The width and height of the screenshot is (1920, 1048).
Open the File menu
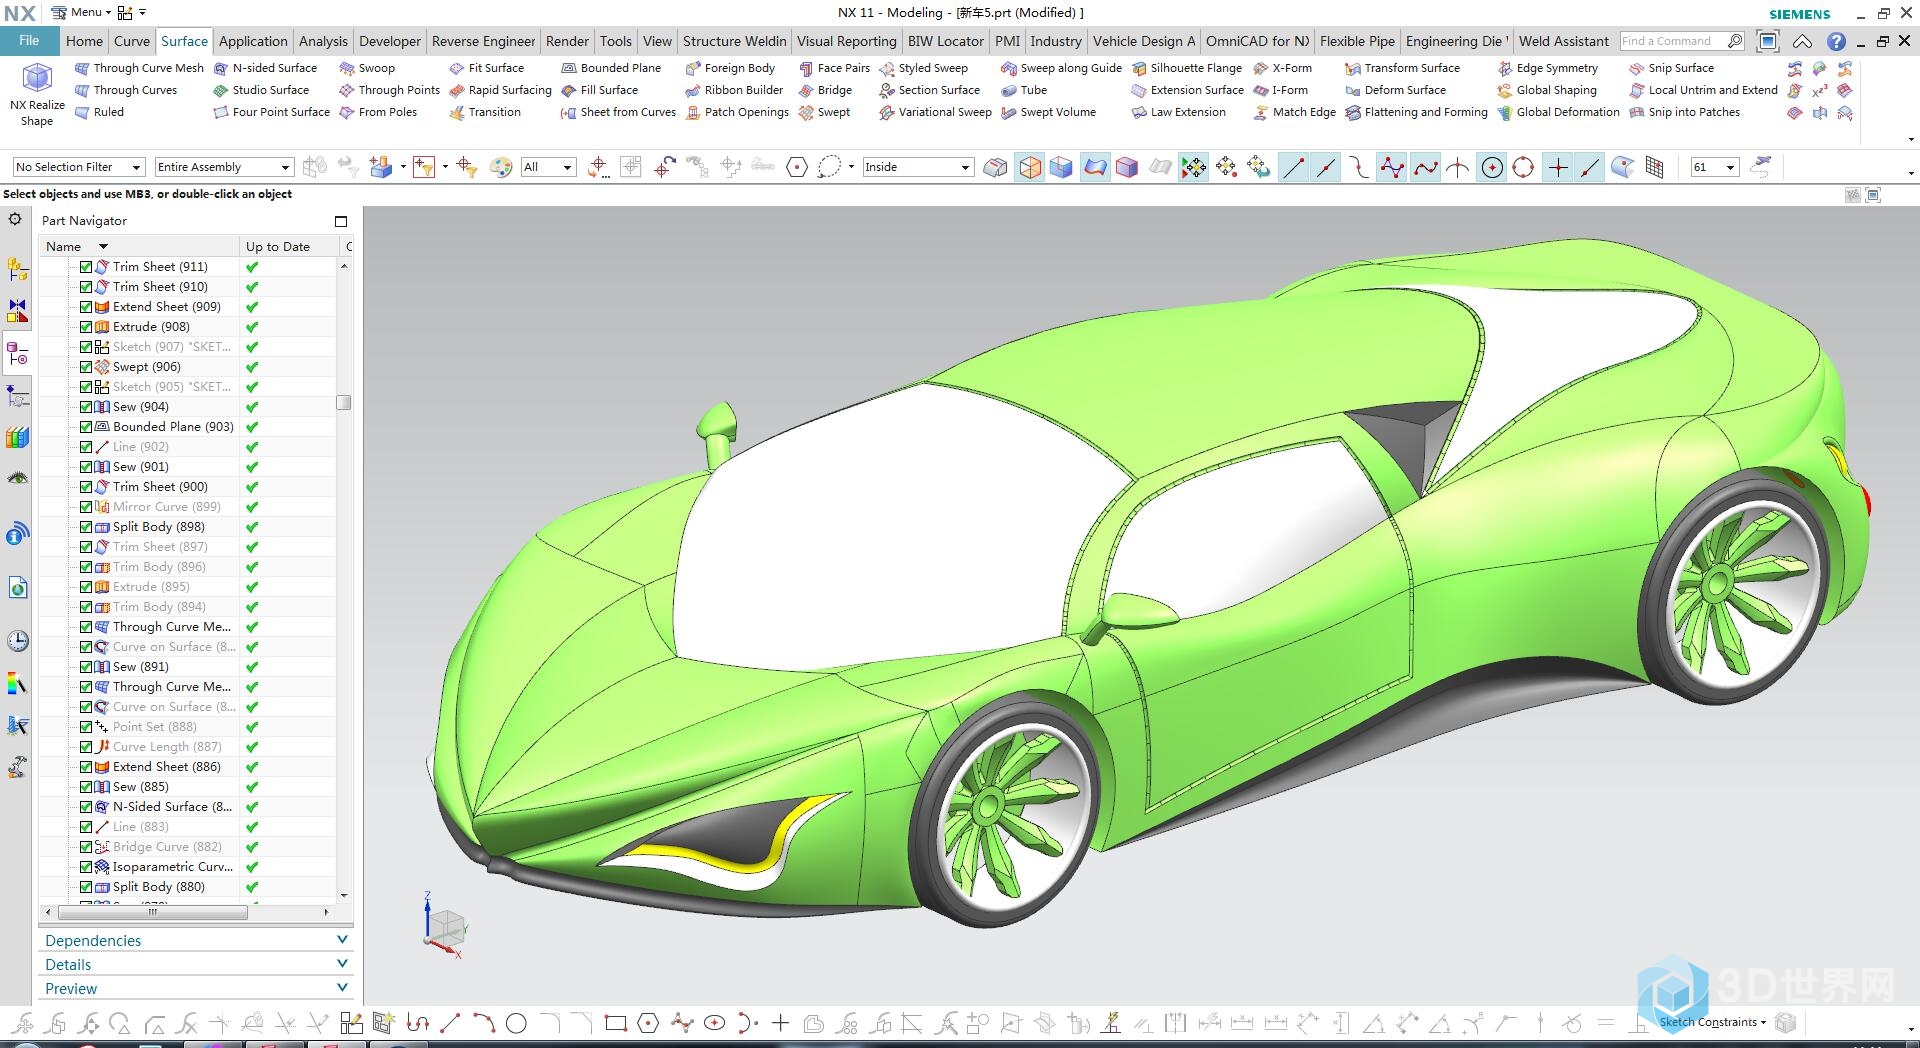[x=29, y=41]
